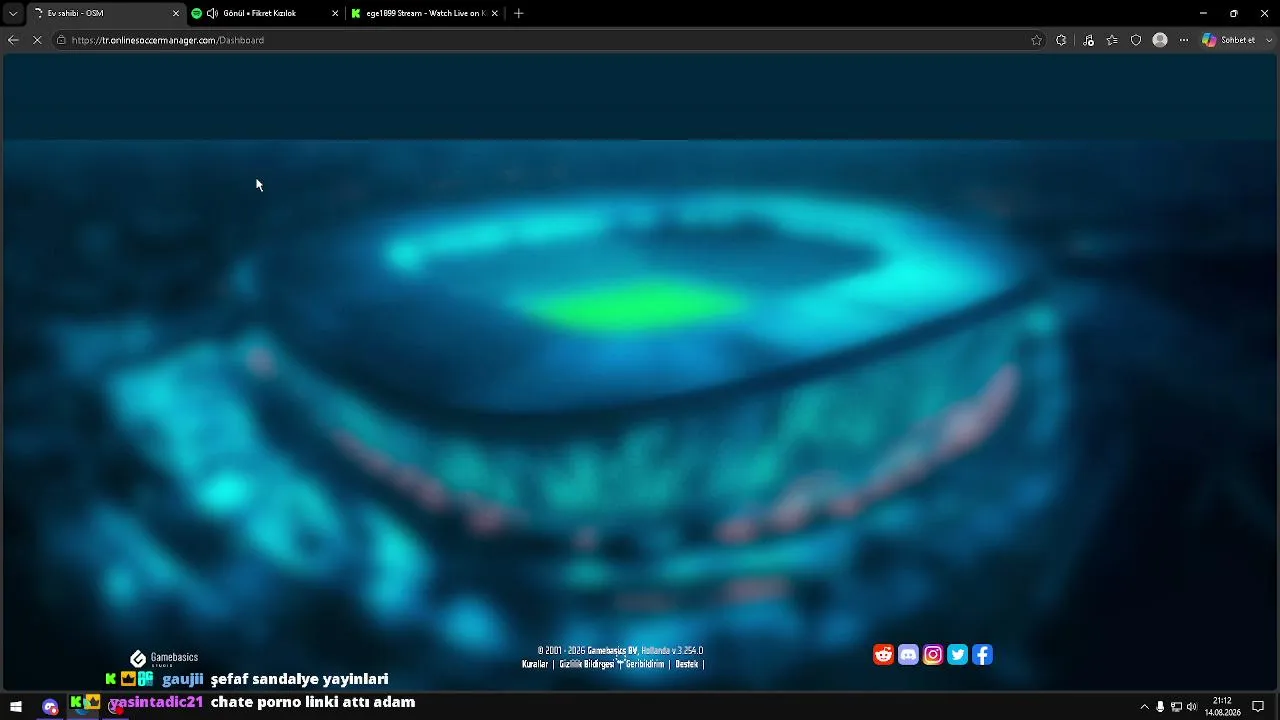The width and height of the screenshot is (1280, 720).
Task: Open the network tray icon
Action: [1176, 707]
